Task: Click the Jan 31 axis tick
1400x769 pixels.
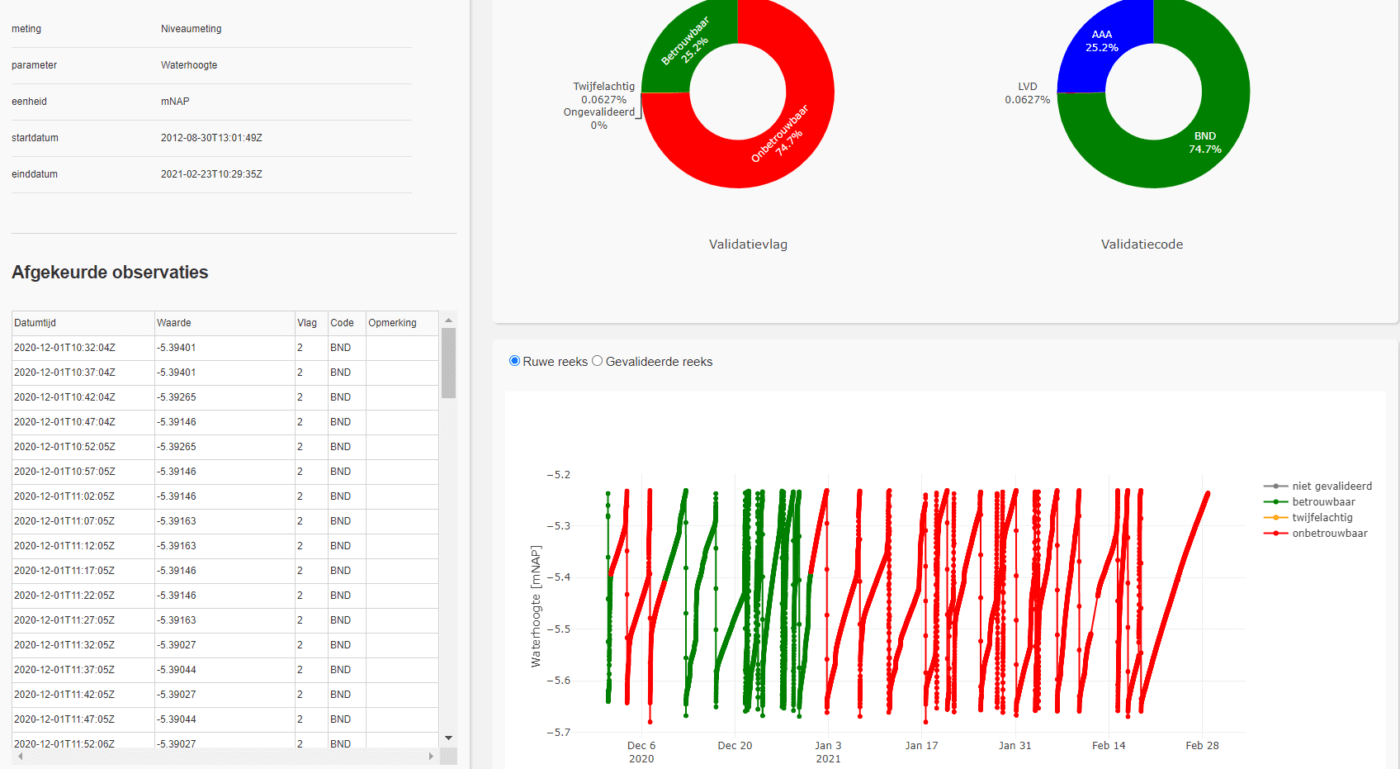Action: click(1014, 746)
